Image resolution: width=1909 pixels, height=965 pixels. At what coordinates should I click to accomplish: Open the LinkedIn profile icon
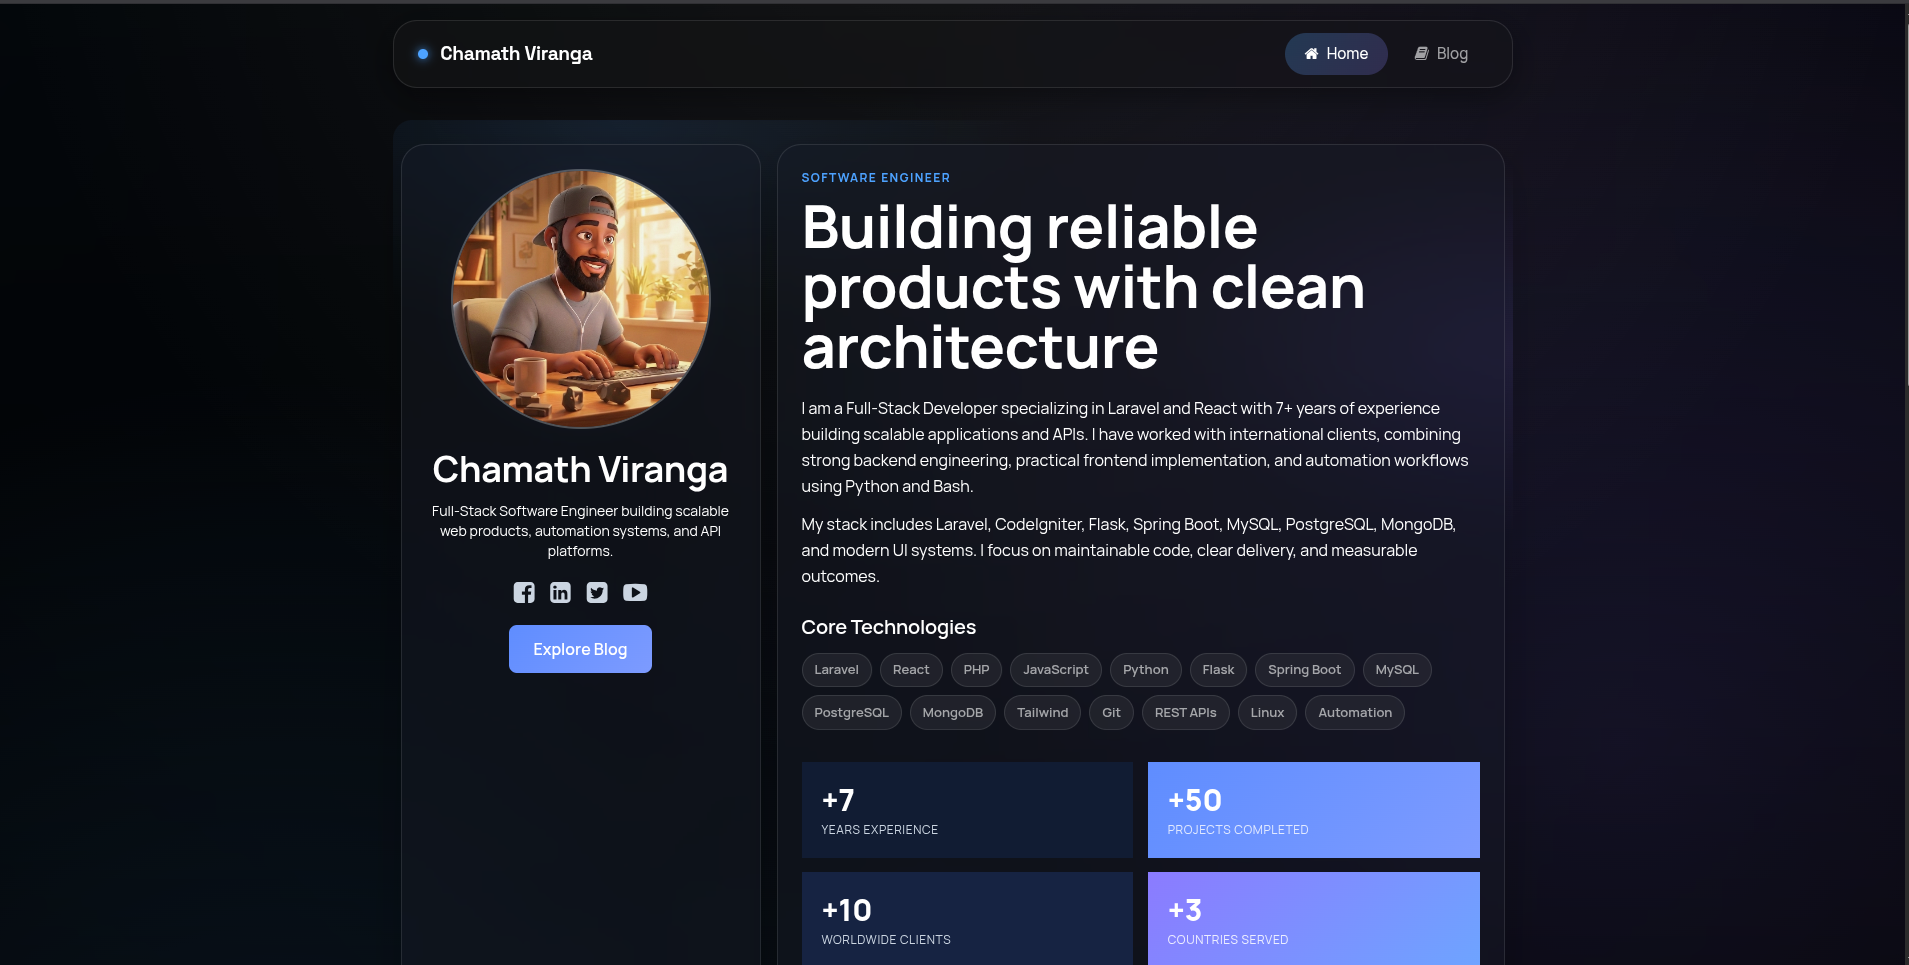click(x=560, y=593)
